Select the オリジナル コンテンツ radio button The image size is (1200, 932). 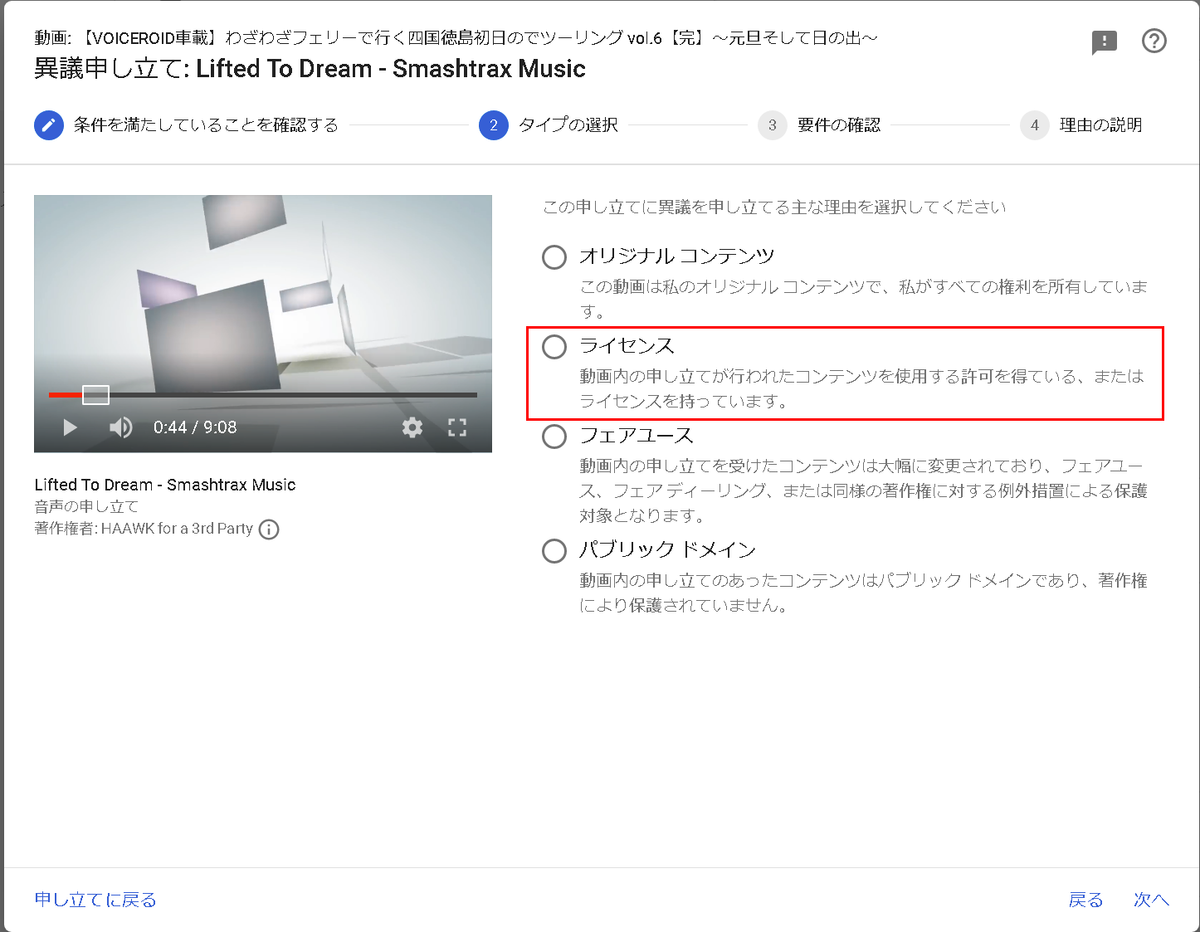(x=554, y=257)
